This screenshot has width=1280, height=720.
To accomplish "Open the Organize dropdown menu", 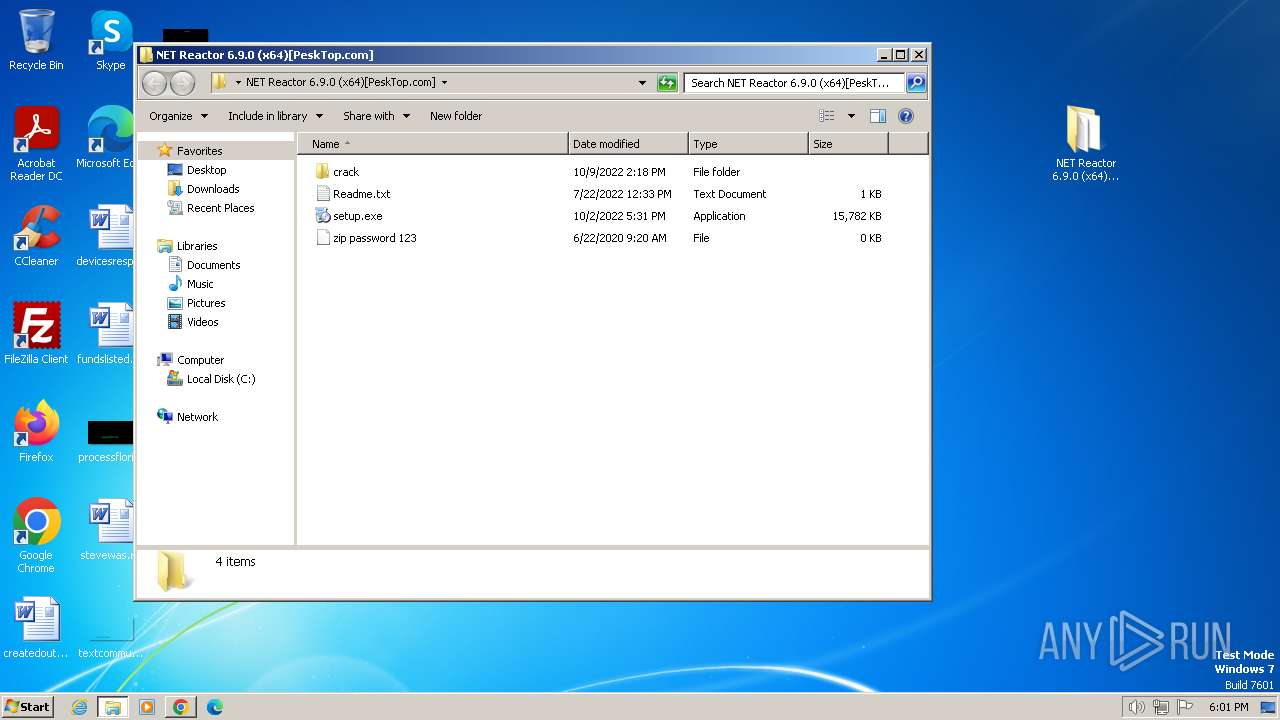I will [x=178, y=116].
